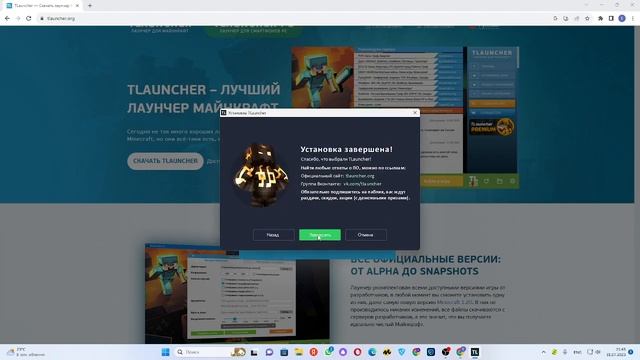Open Microsoft Edge on taskbar
Image resolution: width=640 pixels, height=360 pixels.
pyautogui.click(x=372, y=352)
